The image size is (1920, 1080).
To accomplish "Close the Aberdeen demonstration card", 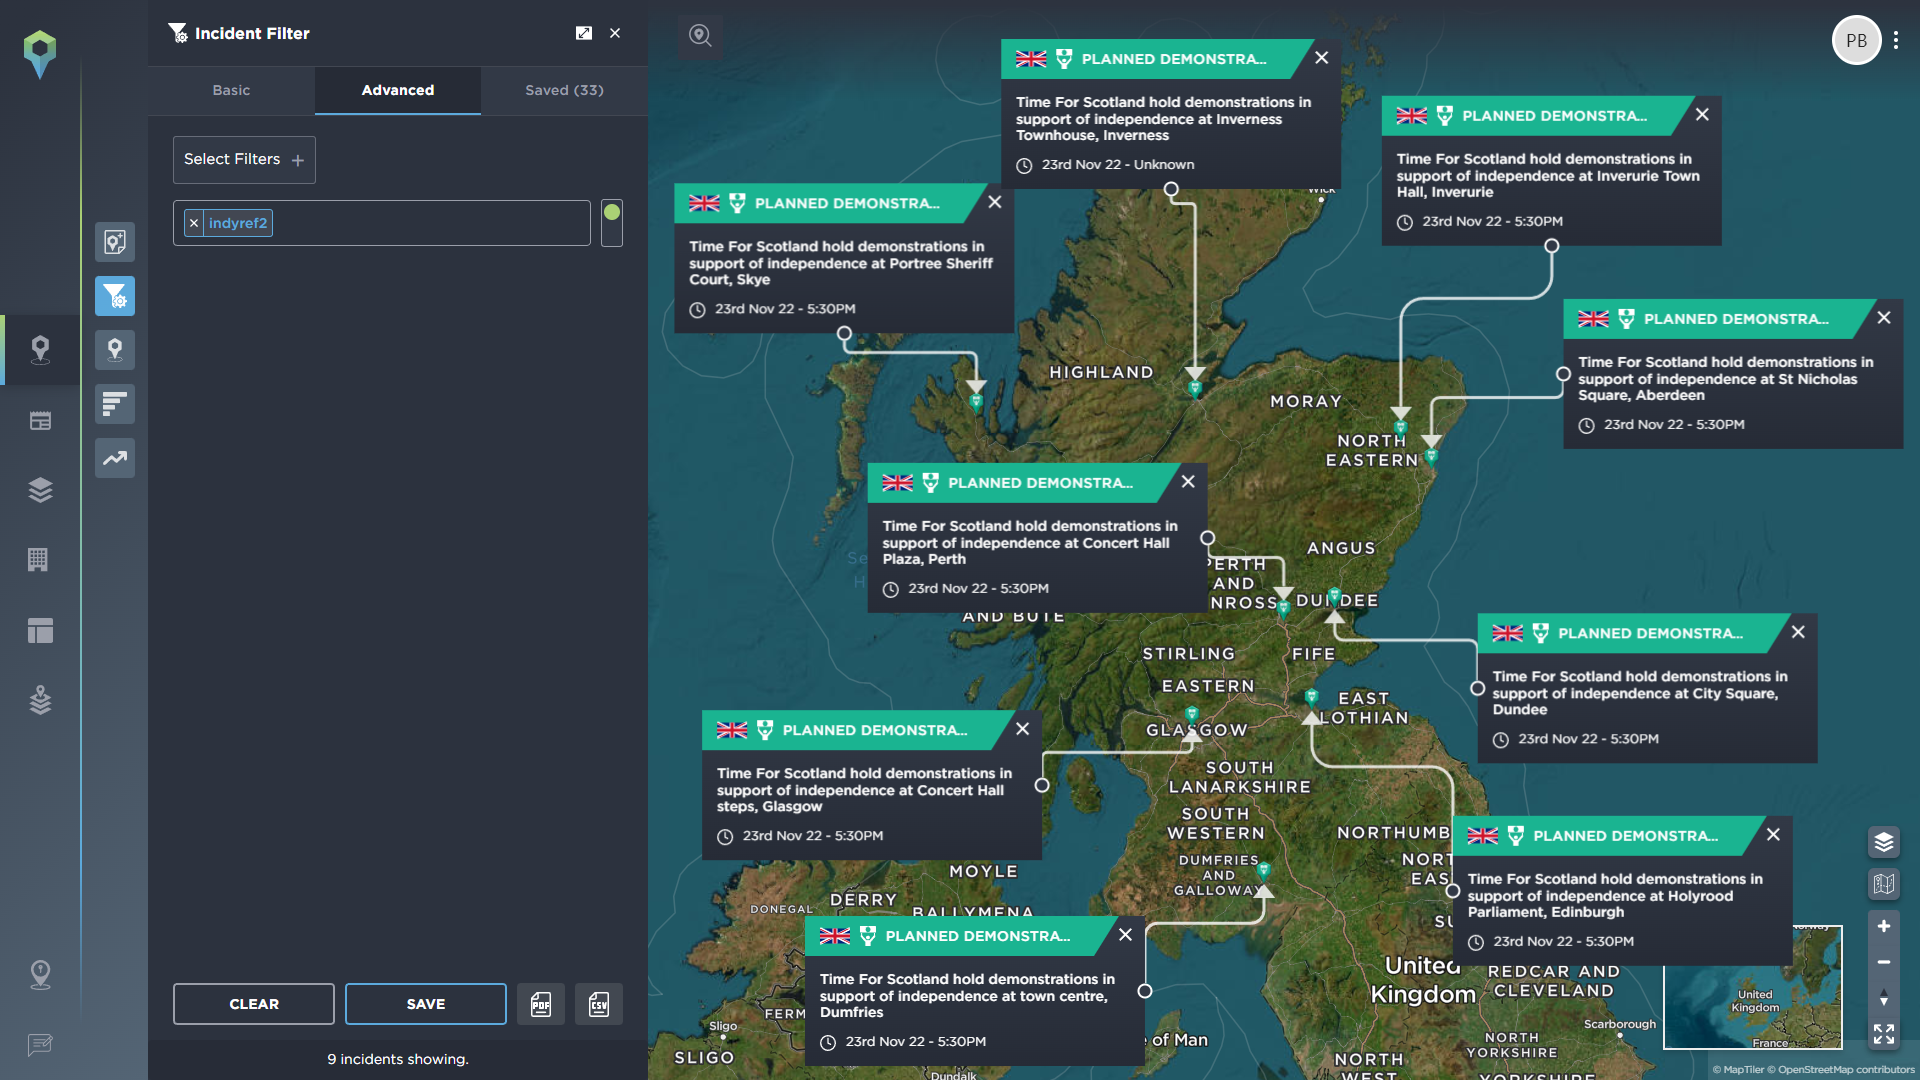I will tap(1884, 318).
